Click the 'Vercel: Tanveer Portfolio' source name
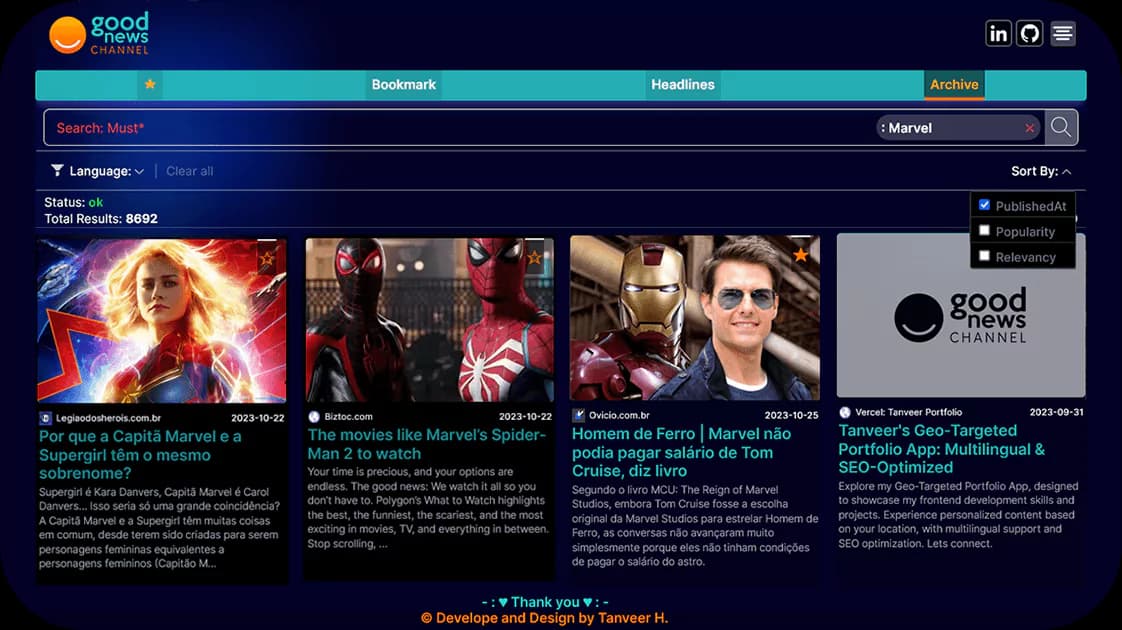1122x630 pixels. [909, 412]
